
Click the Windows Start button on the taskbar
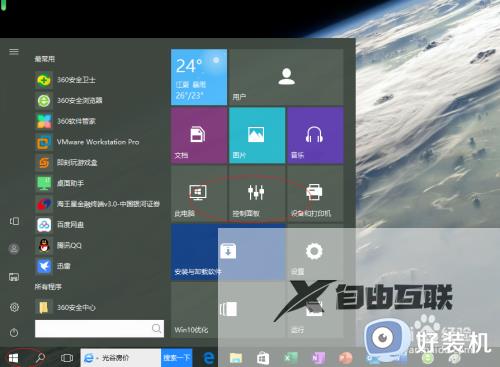13,358
